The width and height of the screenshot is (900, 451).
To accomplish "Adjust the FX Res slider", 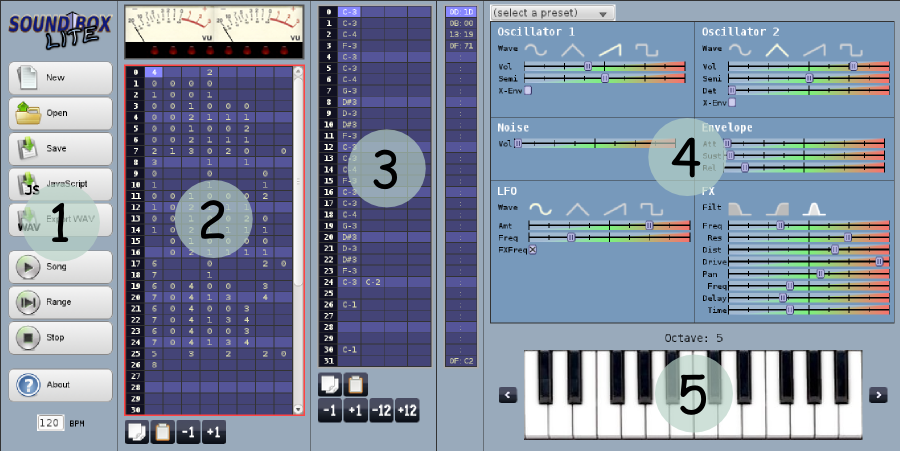I will 809,238.
